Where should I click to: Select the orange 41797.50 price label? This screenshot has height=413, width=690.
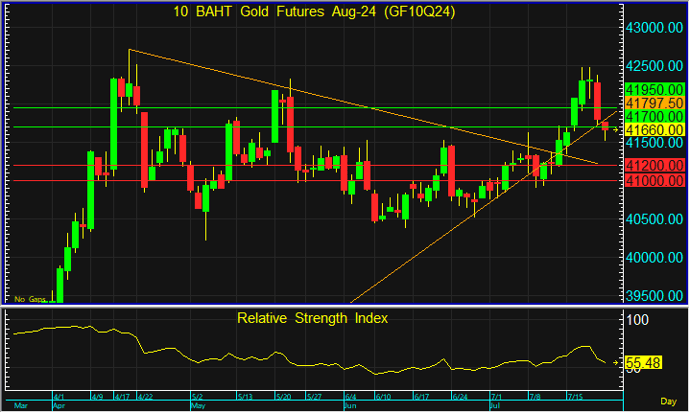click(x=652, y=103)
